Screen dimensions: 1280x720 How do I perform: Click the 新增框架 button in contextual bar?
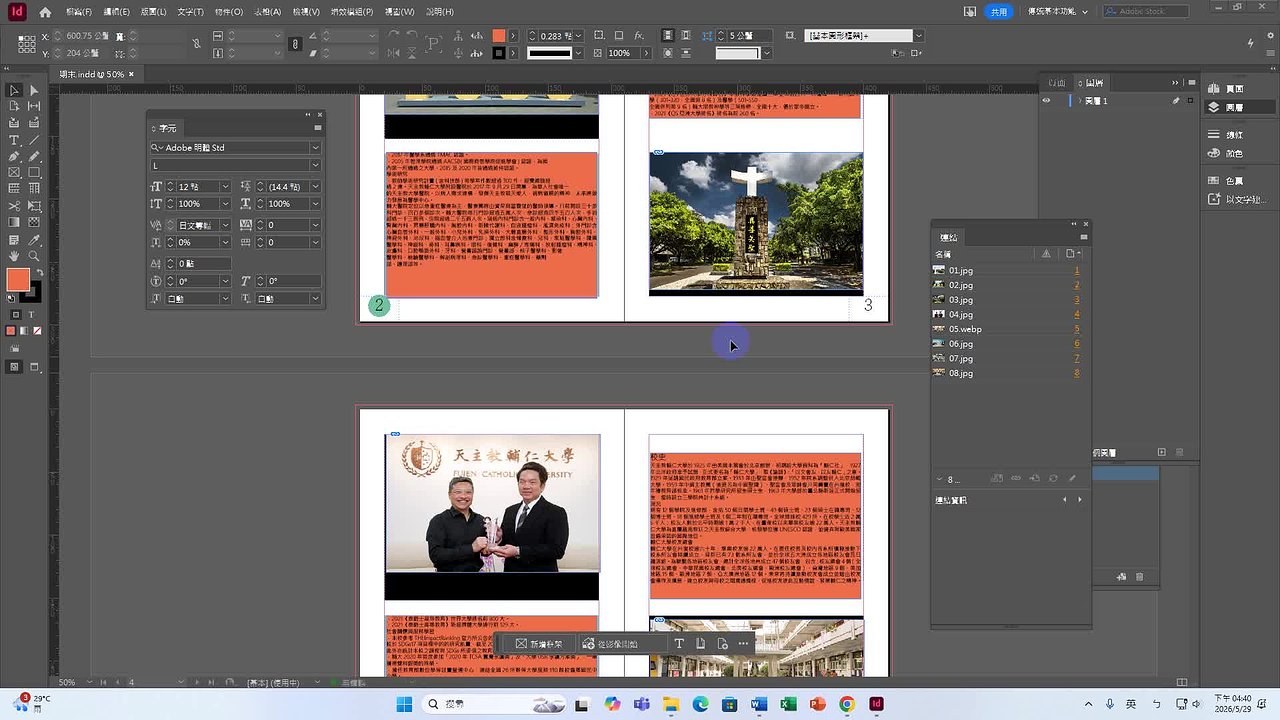pyautogui.click(x=540, y=644)
